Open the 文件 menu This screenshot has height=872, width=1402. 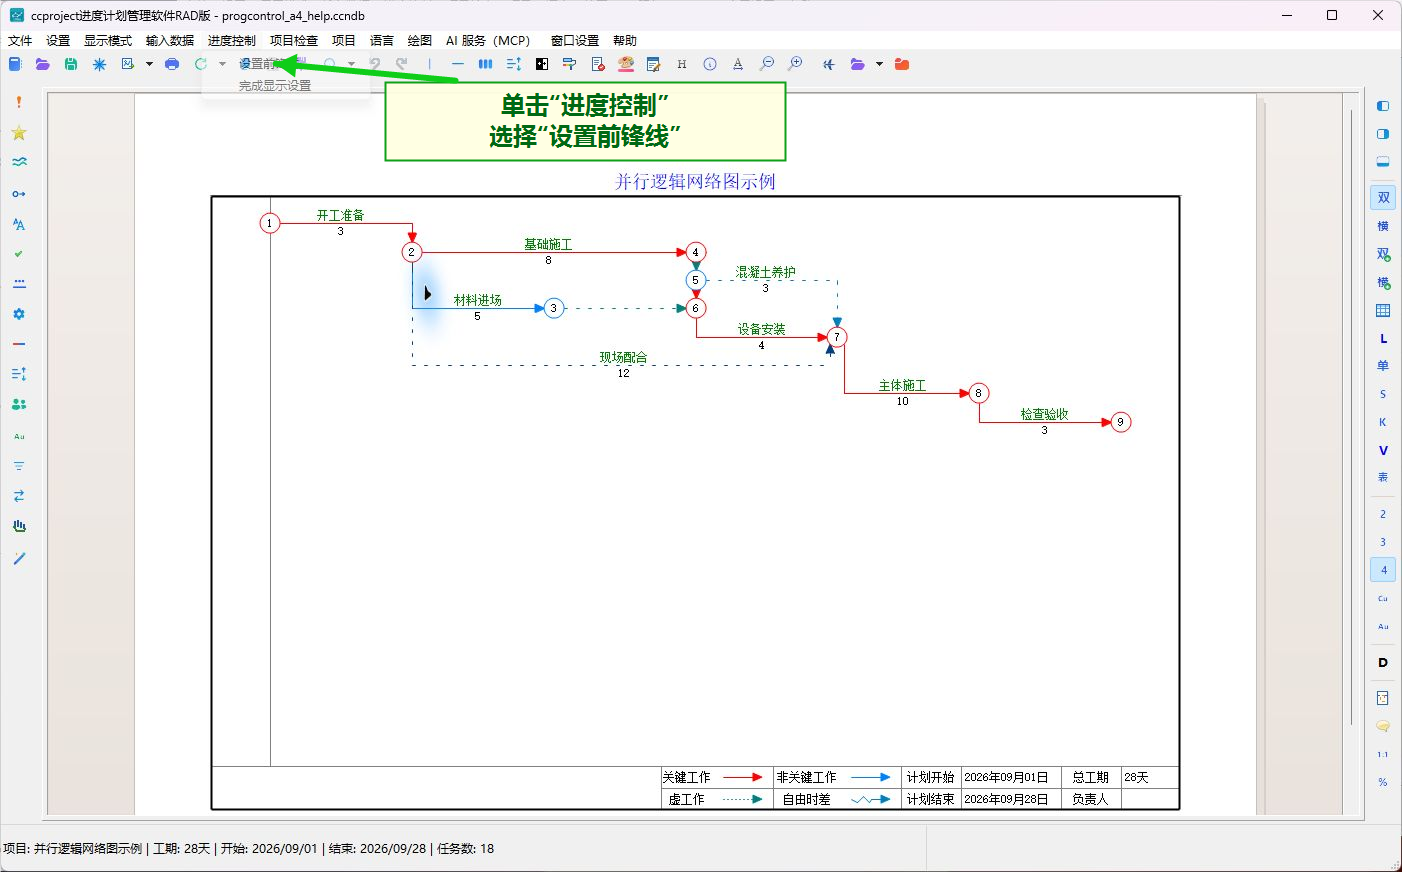coord(20,41)
